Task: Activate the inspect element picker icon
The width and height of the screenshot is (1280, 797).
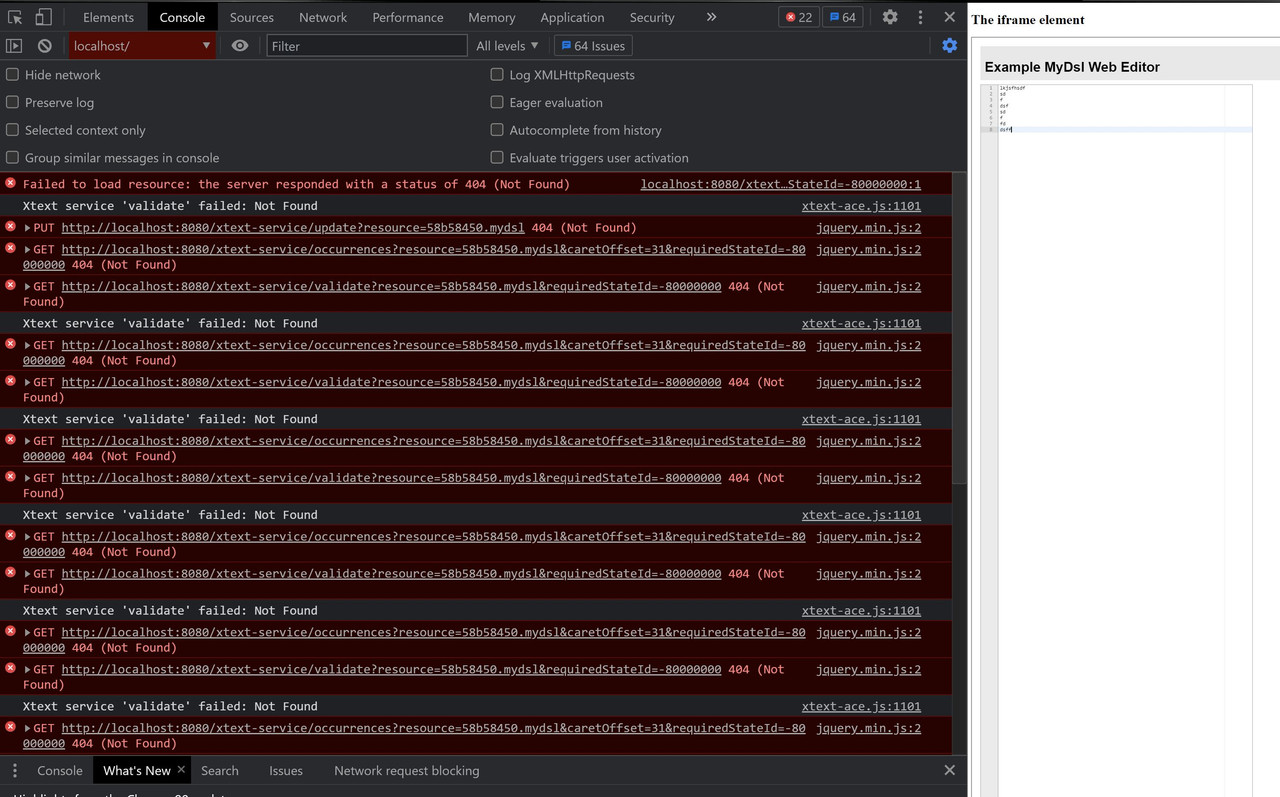Action: [x=15, y=17]
